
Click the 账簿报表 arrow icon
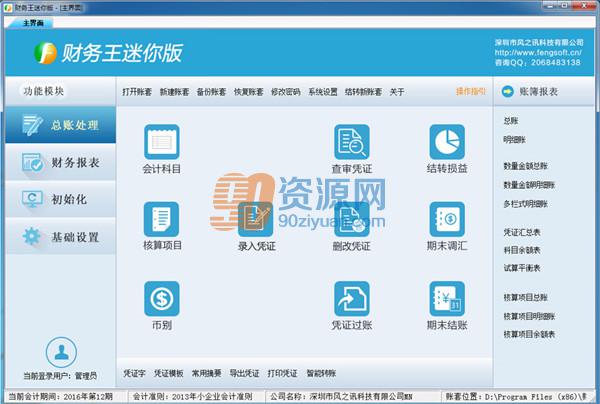[507, 91]
